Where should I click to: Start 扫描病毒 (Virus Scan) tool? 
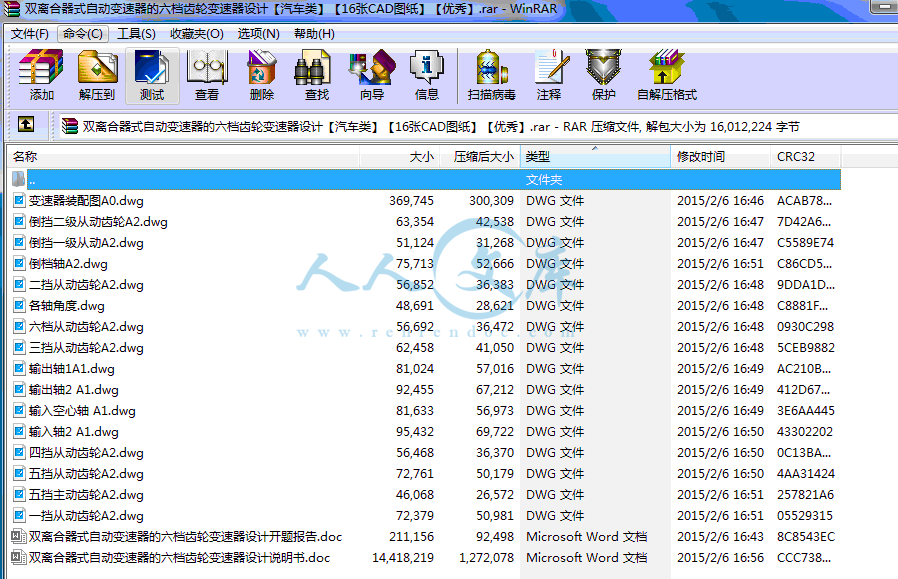point(491,76)
